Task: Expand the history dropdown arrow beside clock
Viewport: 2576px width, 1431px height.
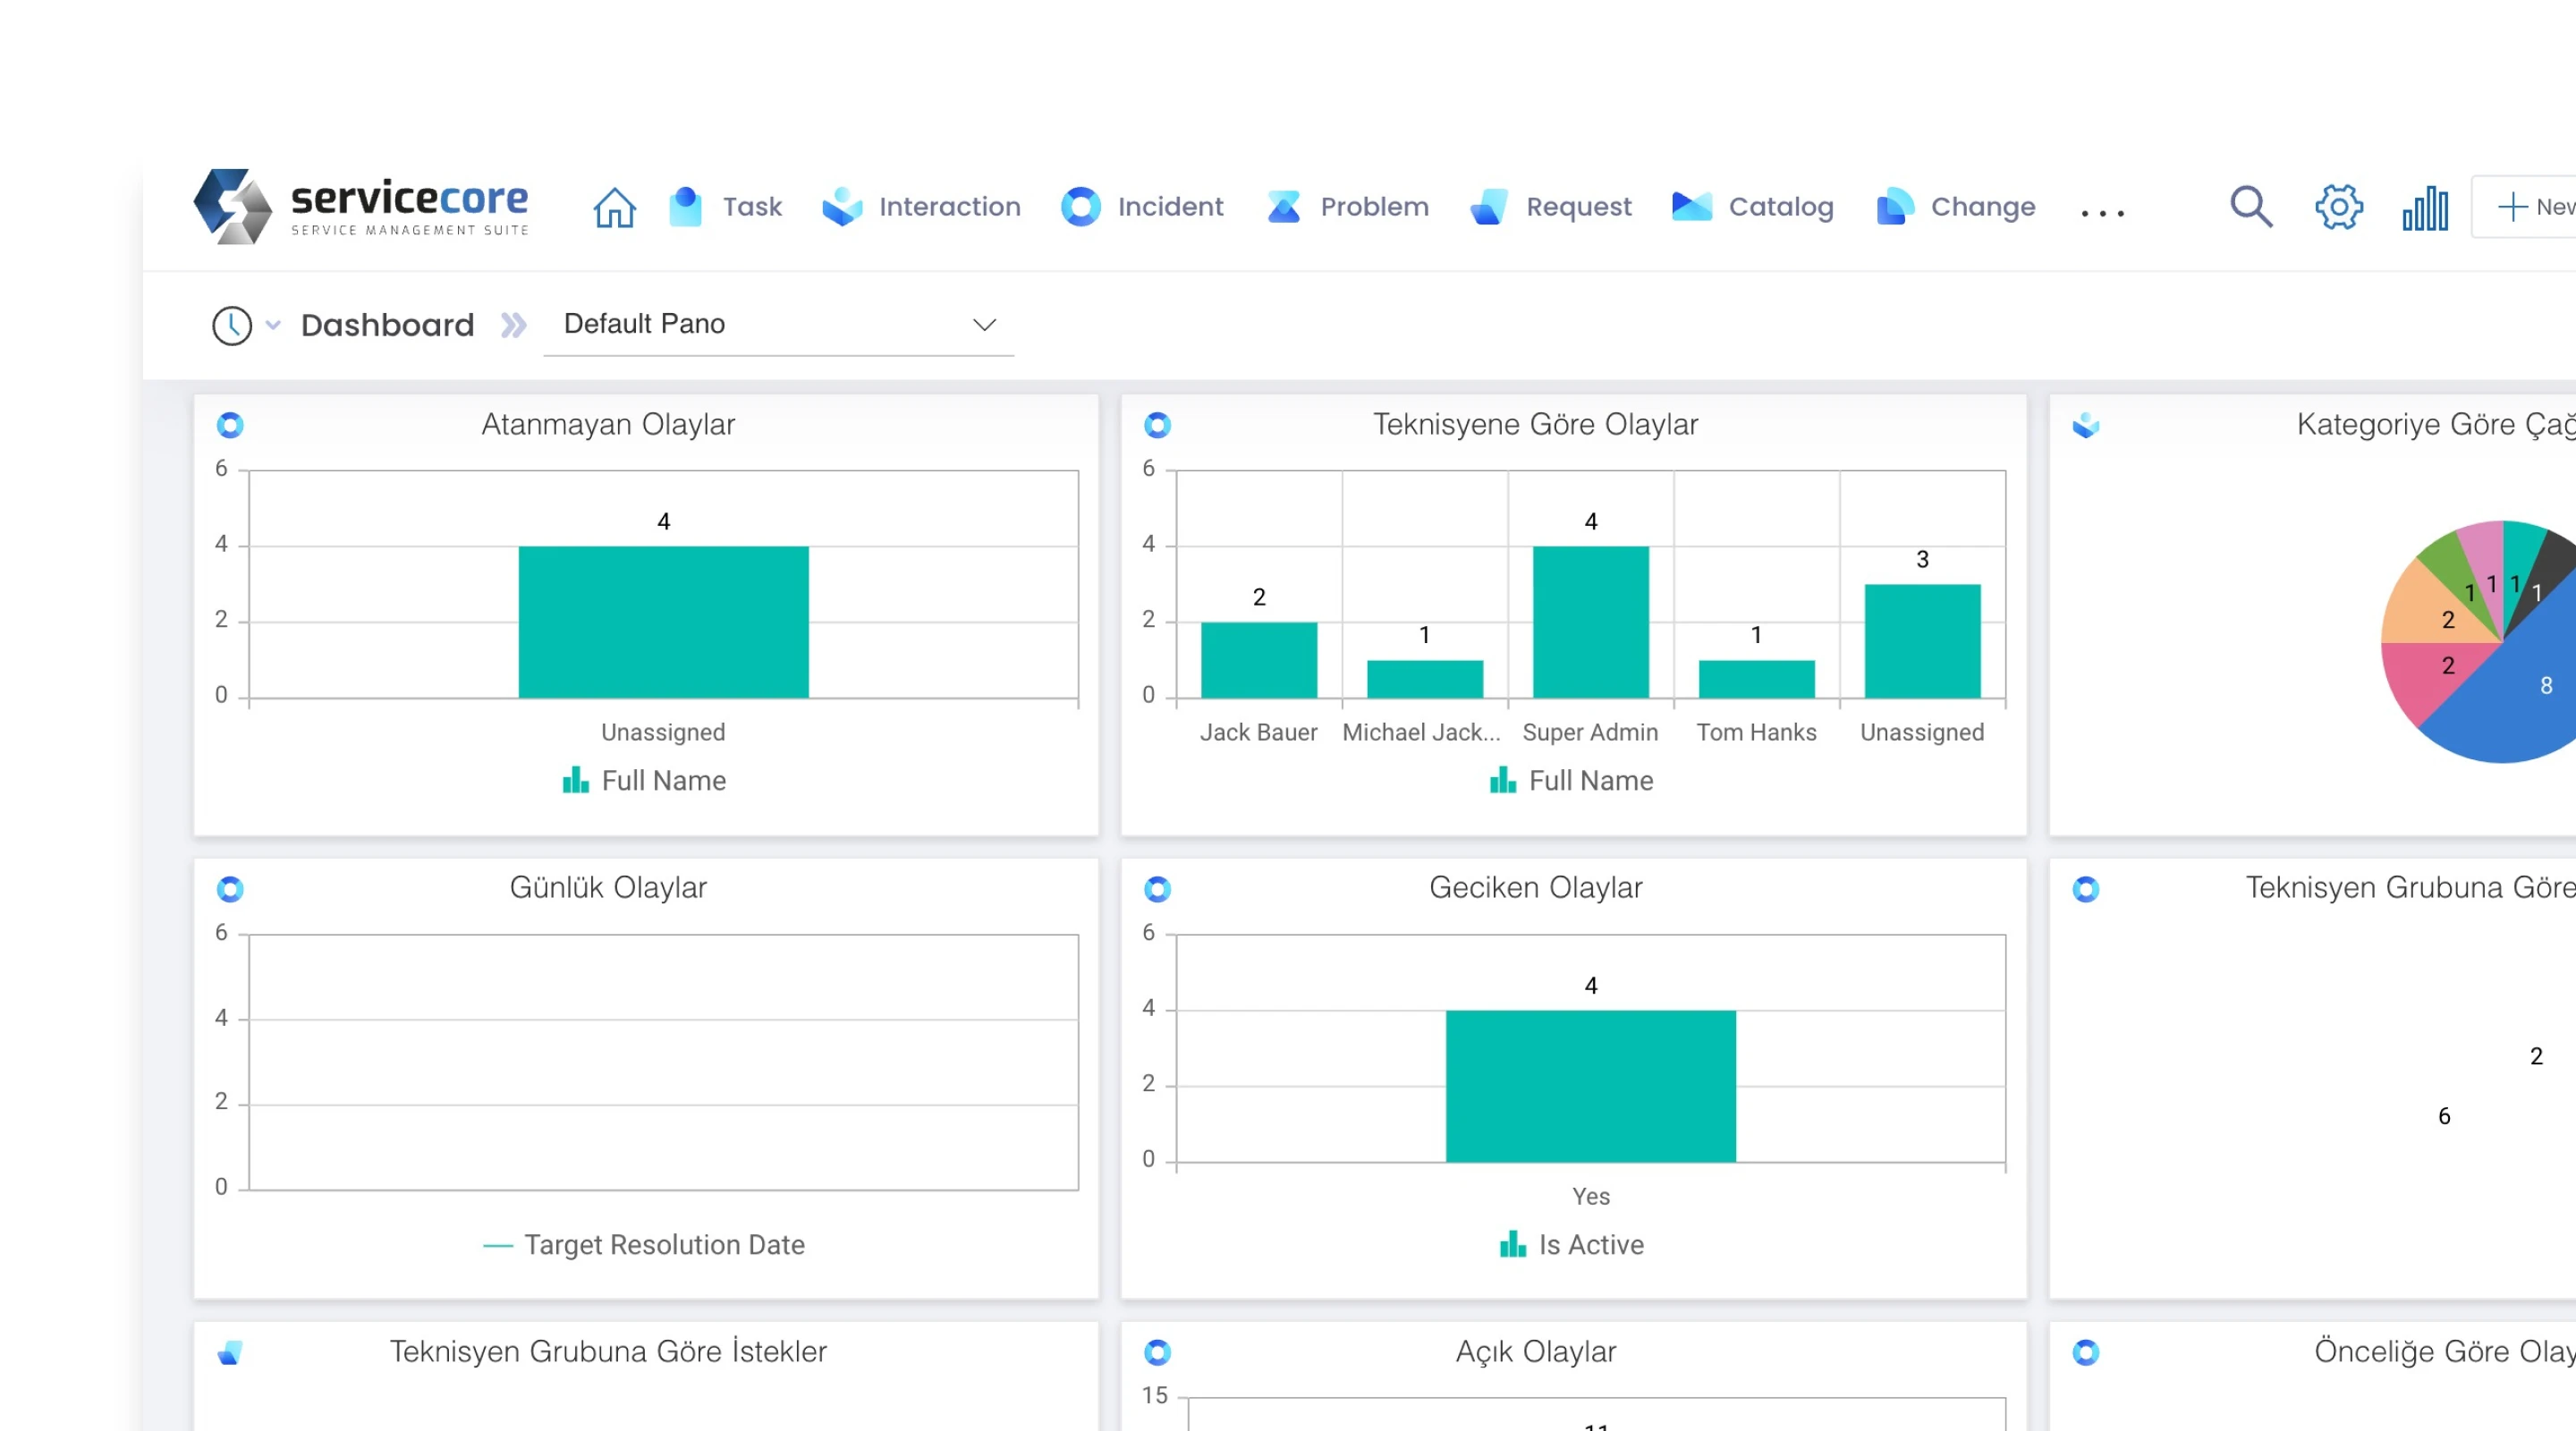Action: click(x=273, y=325)
